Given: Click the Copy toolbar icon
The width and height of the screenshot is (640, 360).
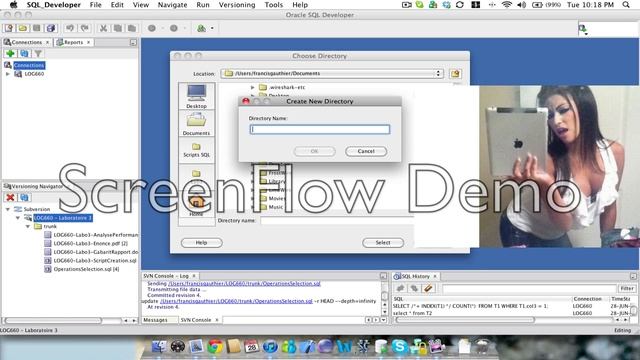Looking at the screenshot, I should pyautogui.click(x=118, y=28).
